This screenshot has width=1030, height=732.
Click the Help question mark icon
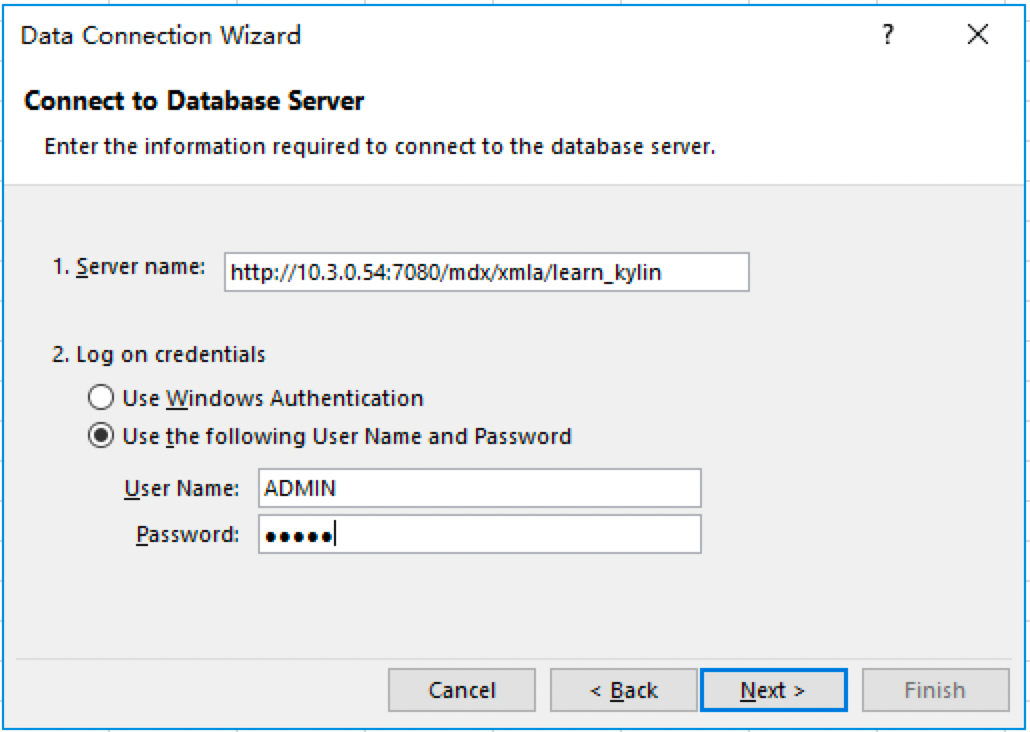click(887, 36)
